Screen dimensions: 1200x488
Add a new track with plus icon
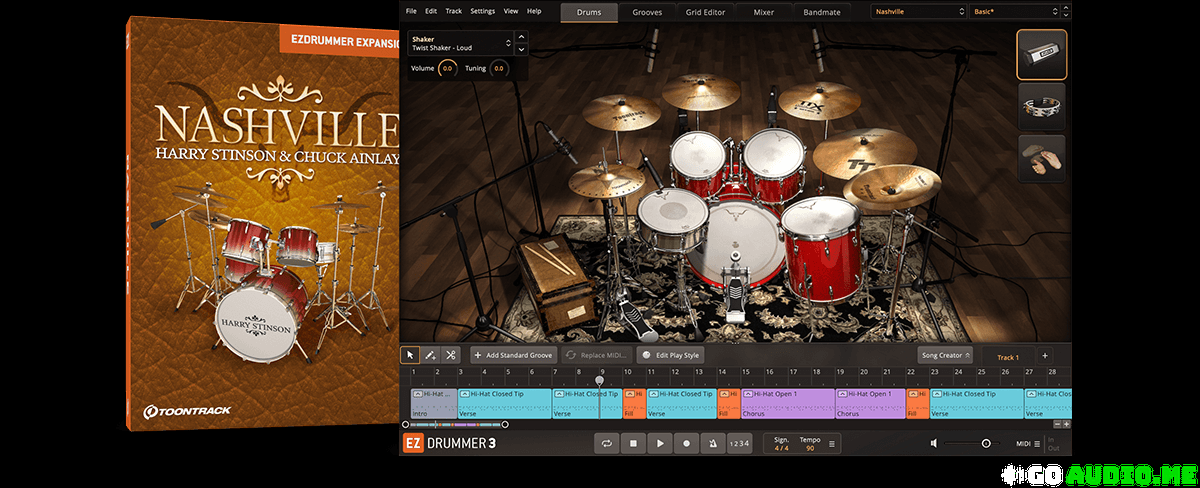coord(1044,356)
